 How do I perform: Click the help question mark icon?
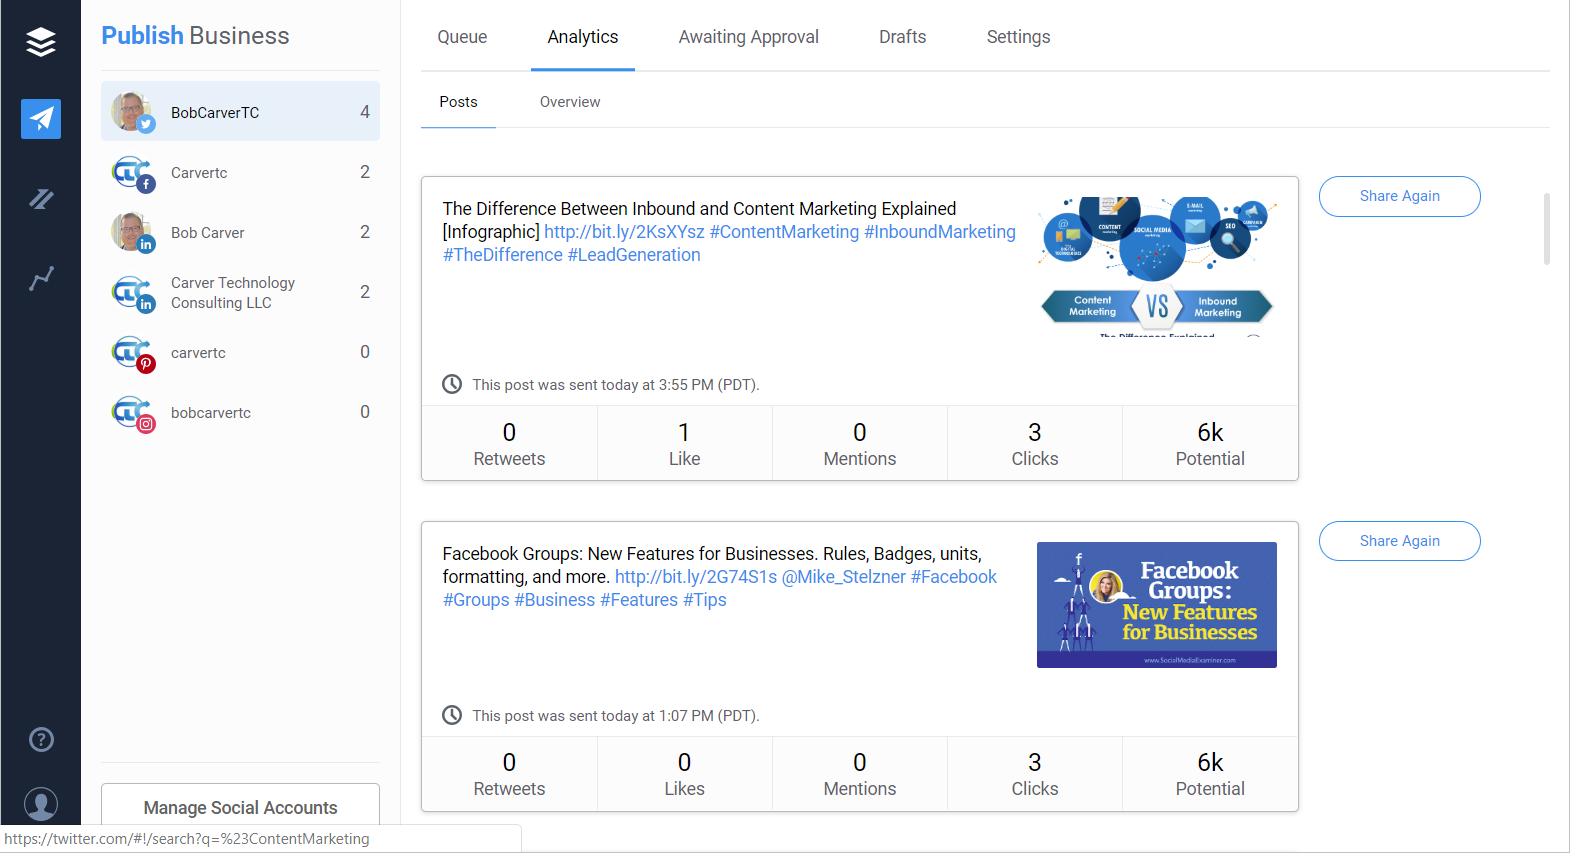click(x=41, y=740)
